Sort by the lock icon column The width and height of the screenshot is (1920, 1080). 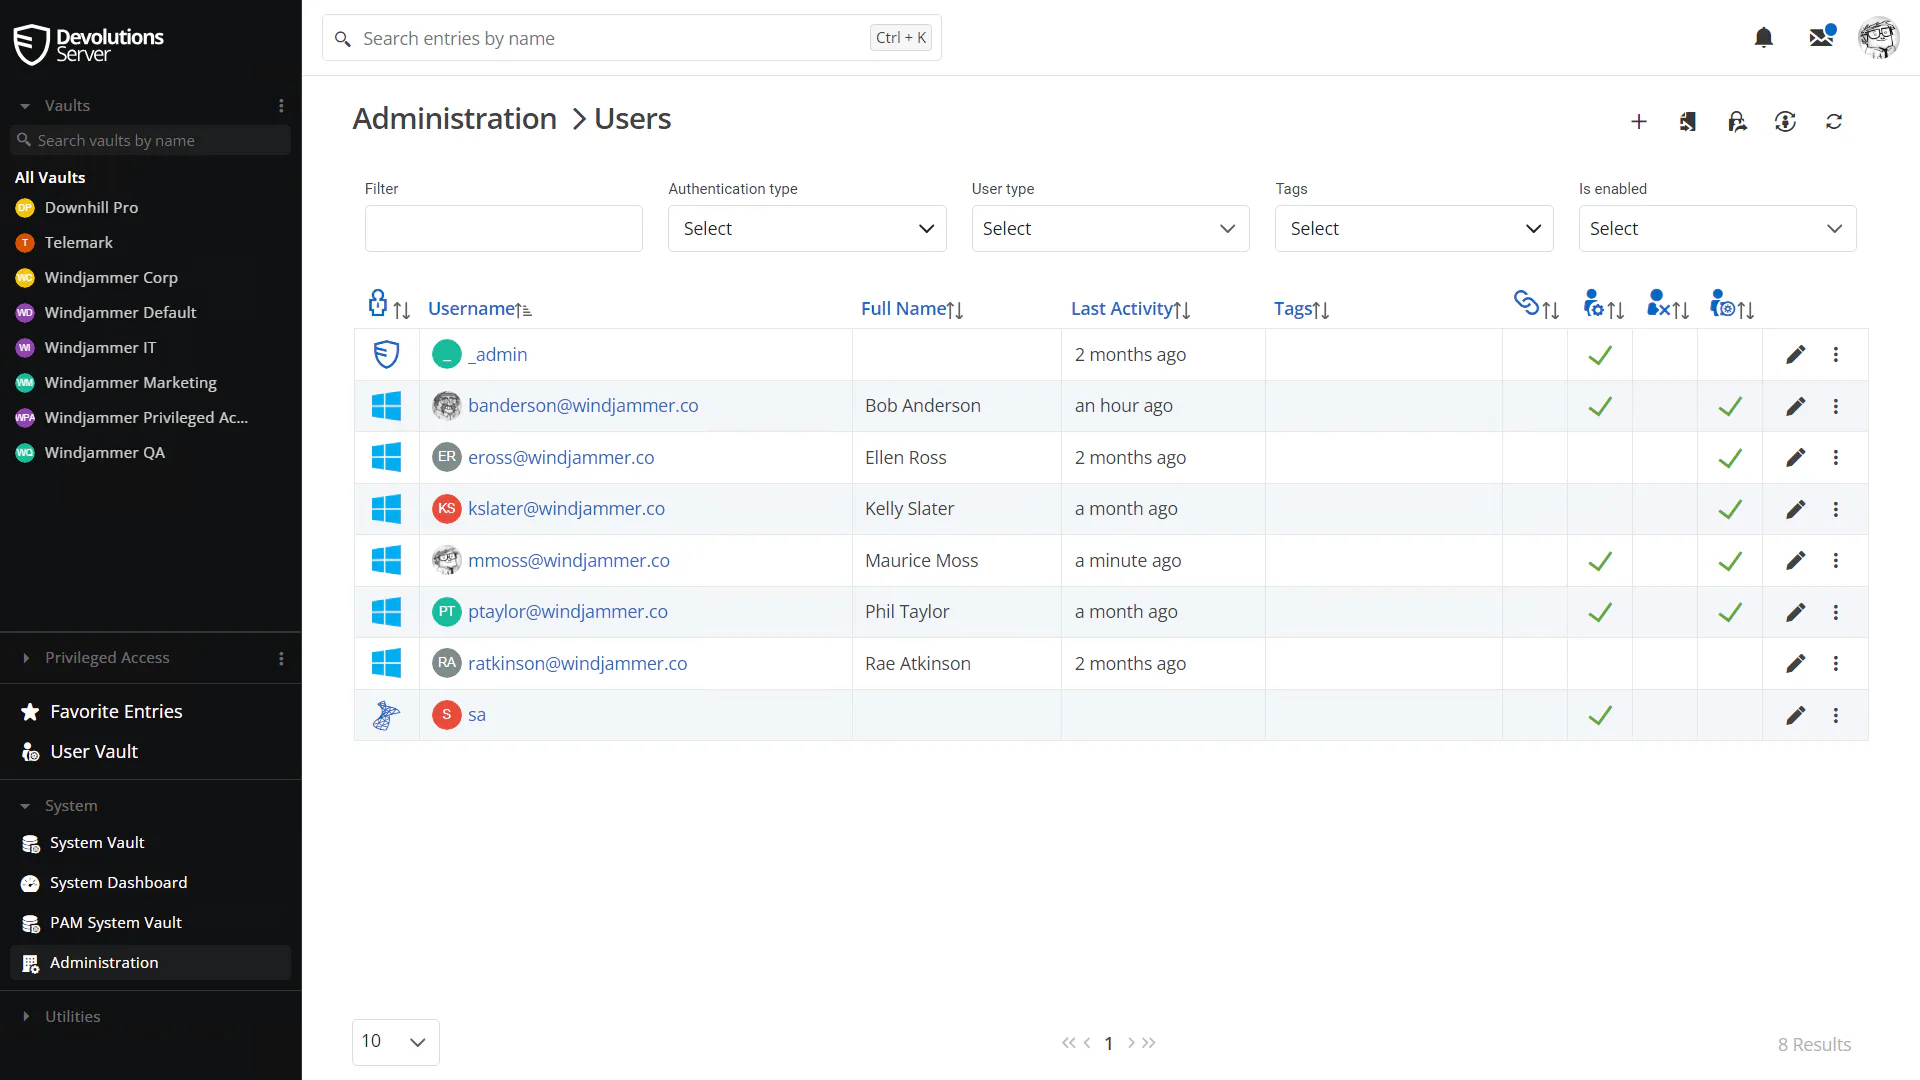389,305
